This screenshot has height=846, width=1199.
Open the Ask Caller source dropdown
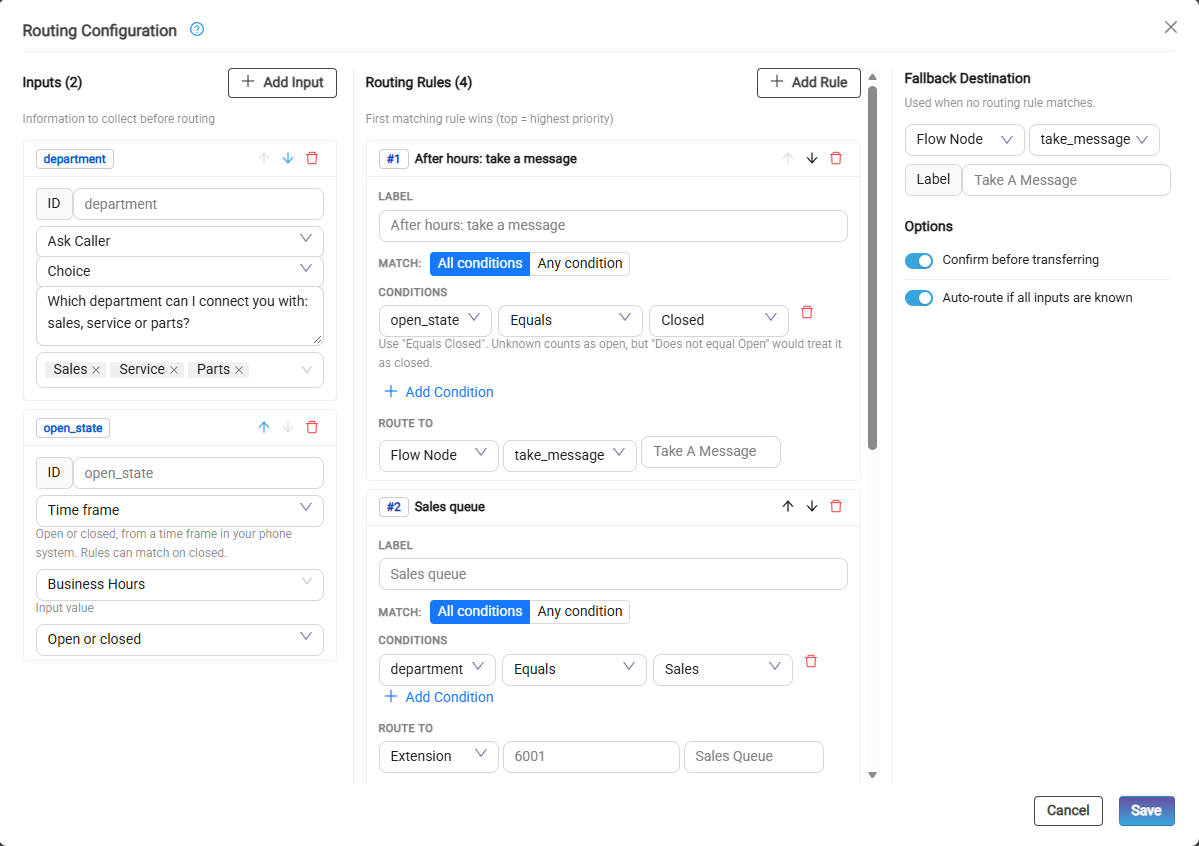click(180, 241)
